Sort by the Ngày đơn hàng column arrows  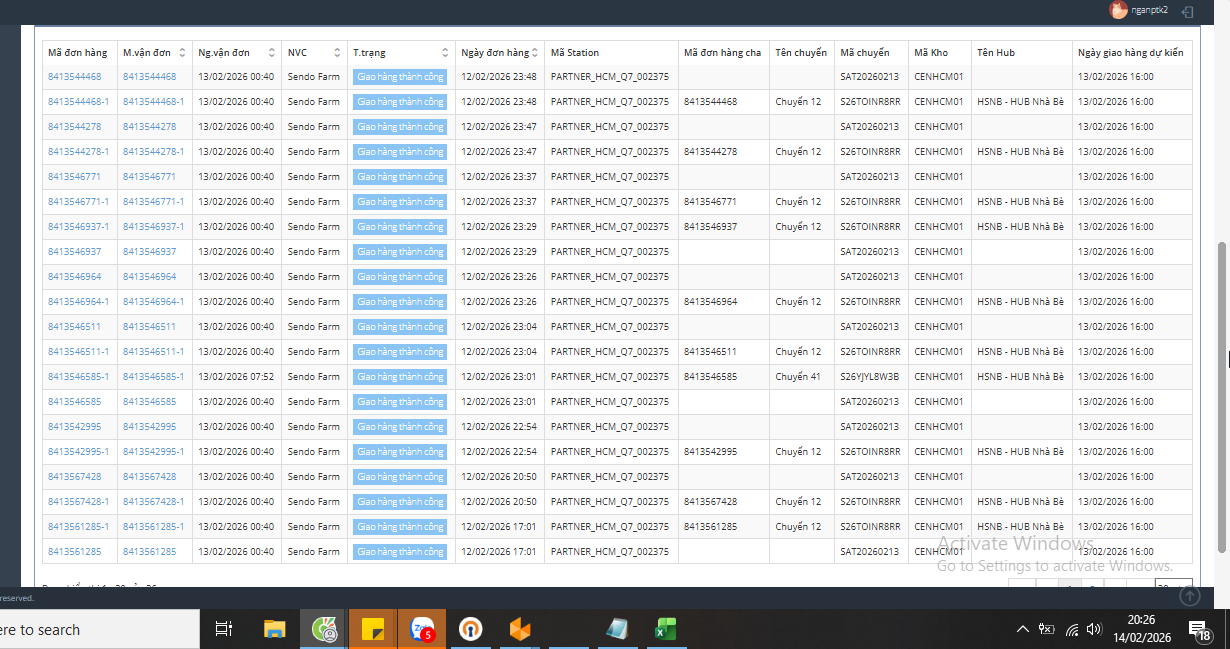click(x=535, y=53)
